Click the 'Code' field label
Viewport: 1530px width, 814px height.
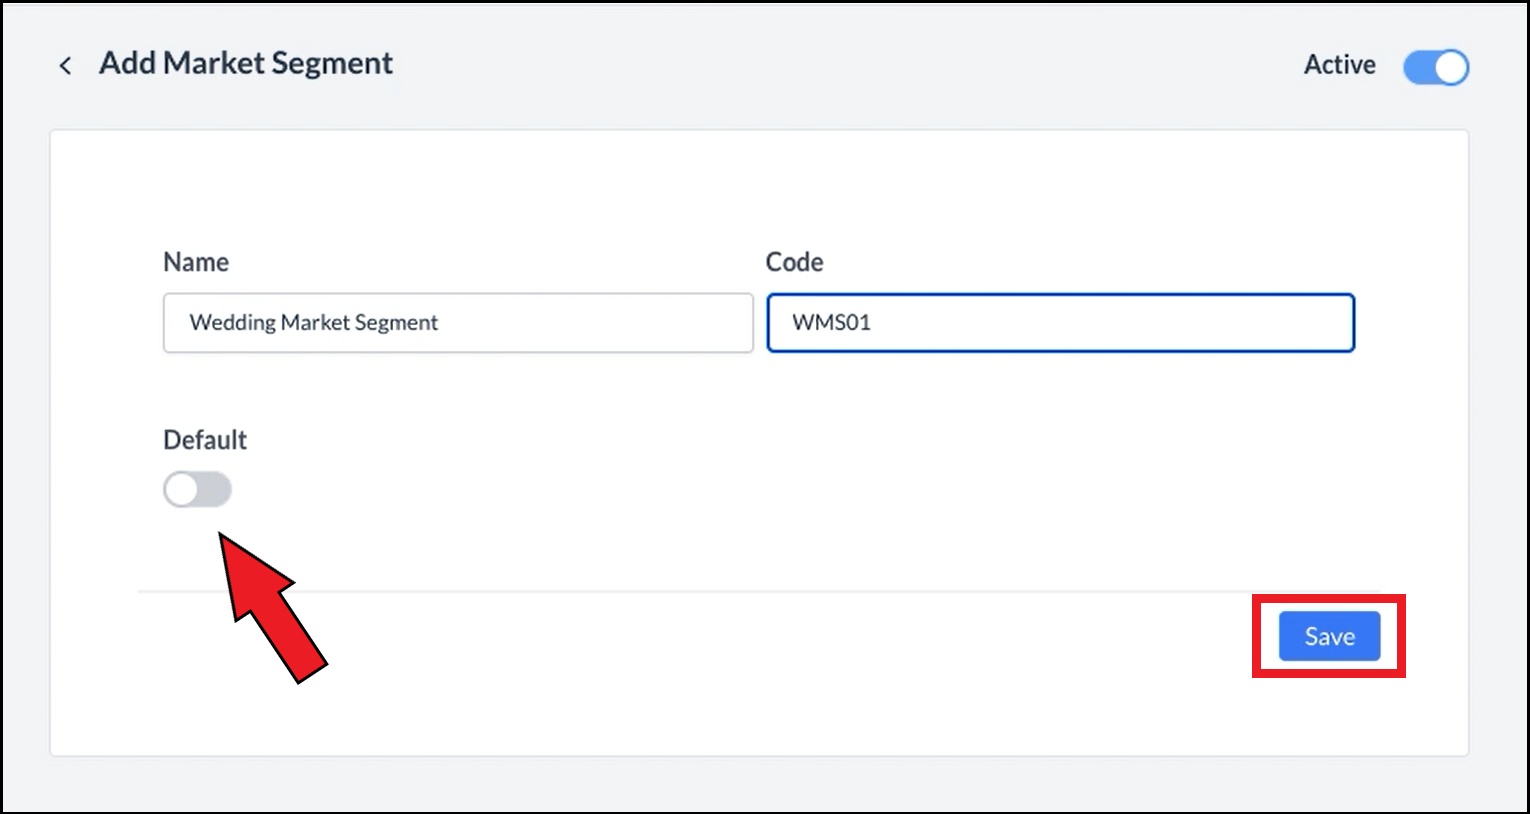[x=794, y=262]
